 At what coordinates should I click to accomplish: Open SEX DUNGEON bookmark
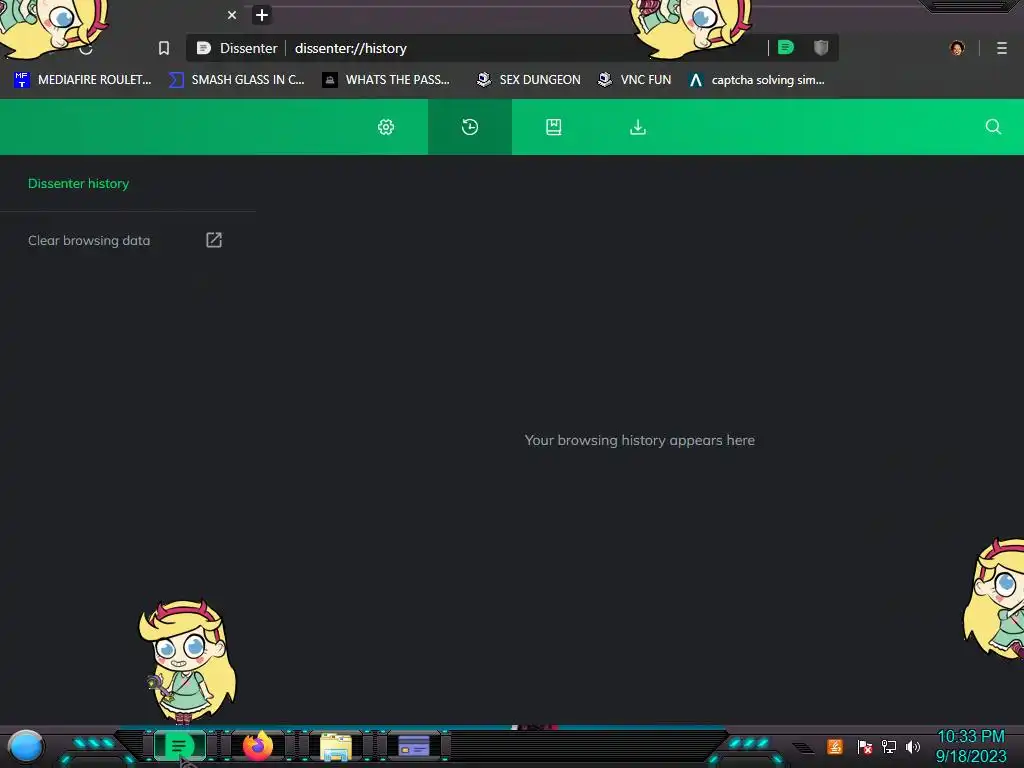pos(528,80)
